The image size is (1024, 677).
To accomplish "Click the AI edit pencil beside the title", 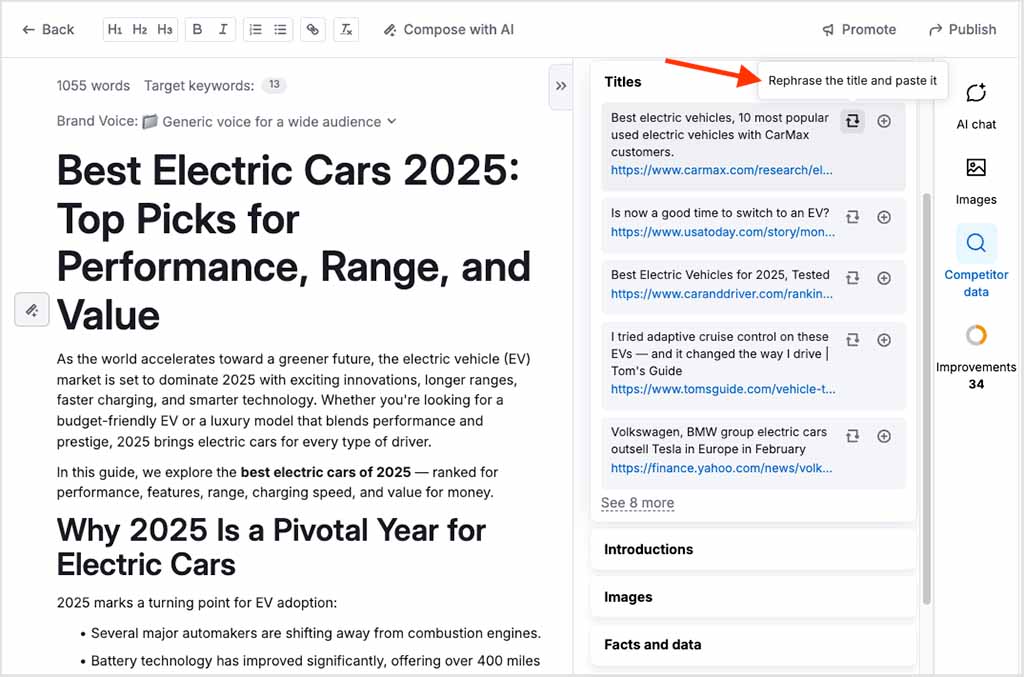I will coord(32,309).
